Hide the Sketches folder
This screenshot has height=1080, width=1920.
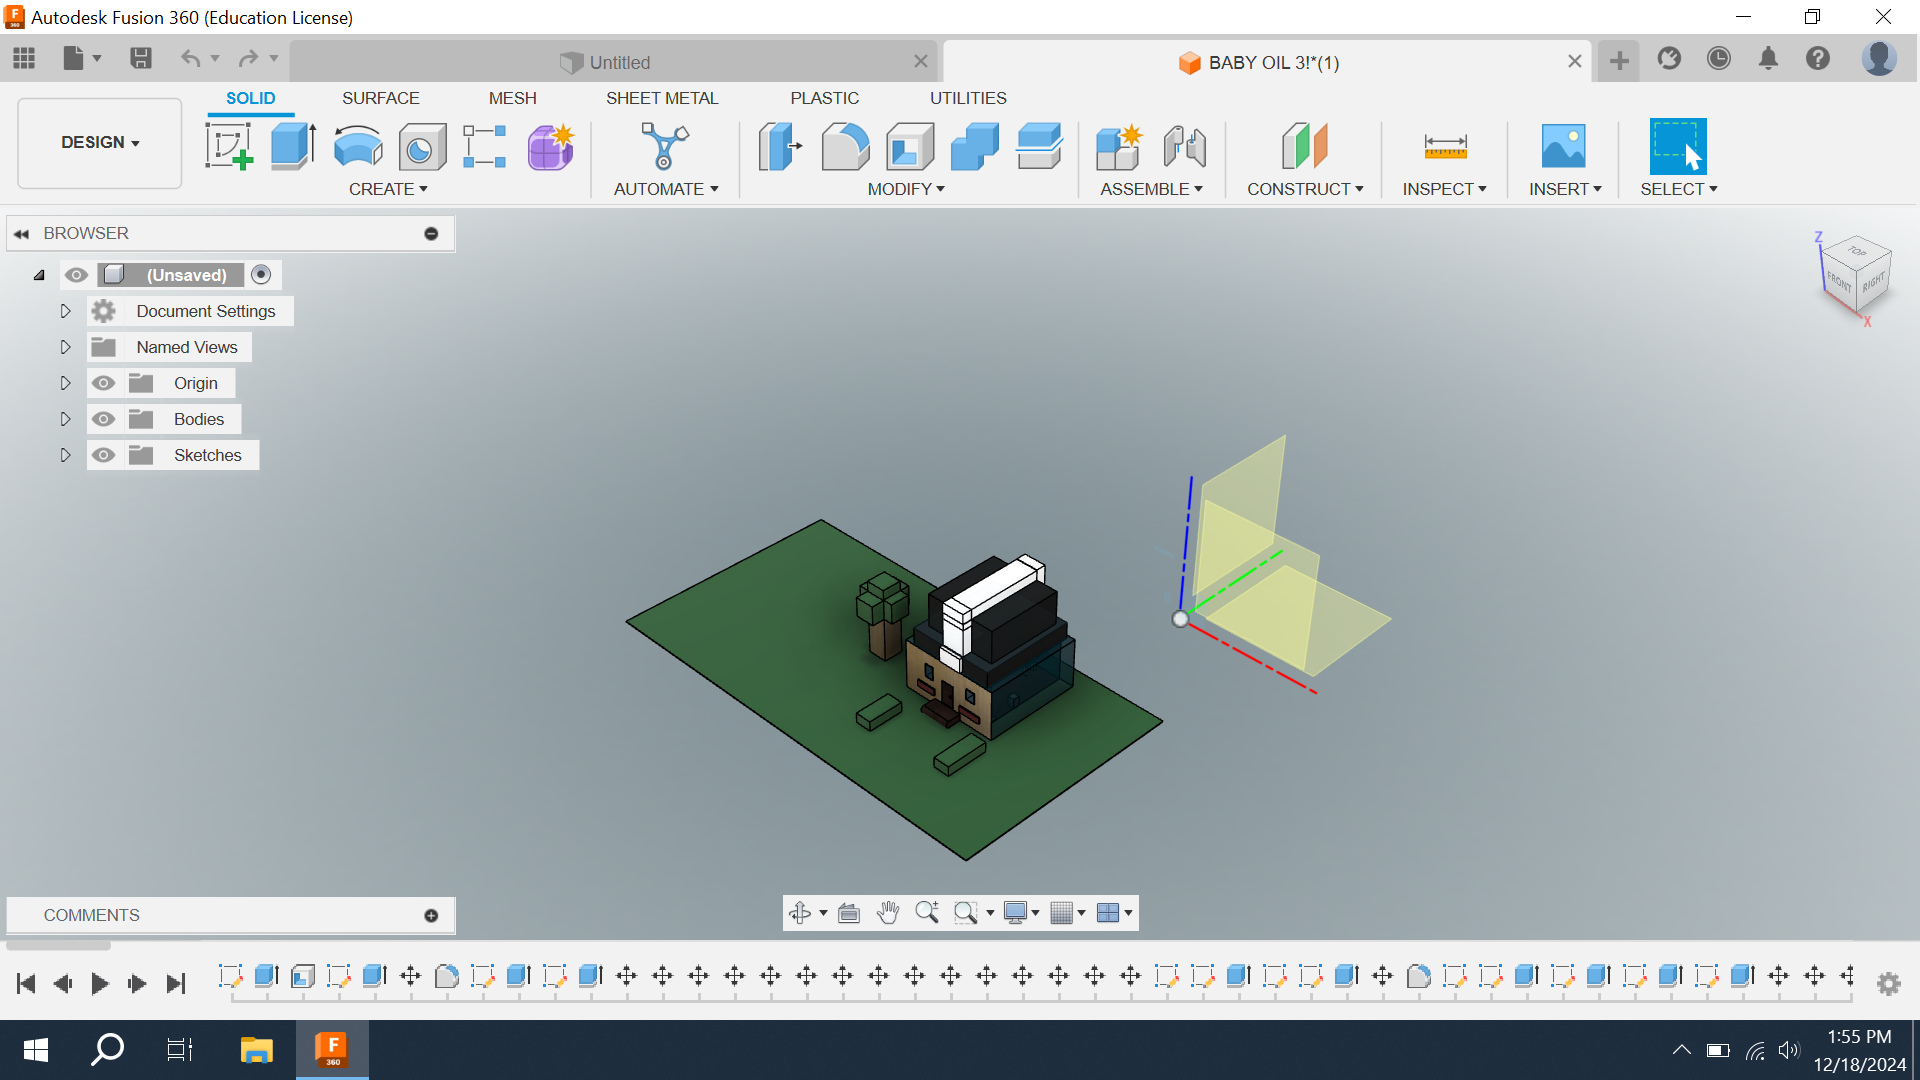[x=103, y=455]
